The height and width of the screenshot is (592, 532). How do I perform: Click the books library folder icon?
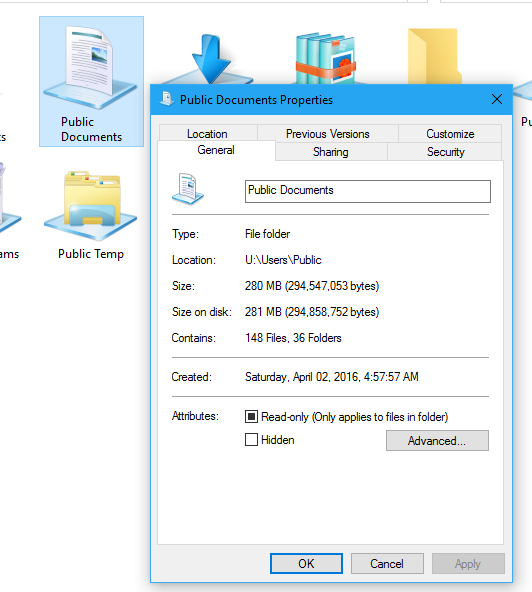(x=325, y=59)
